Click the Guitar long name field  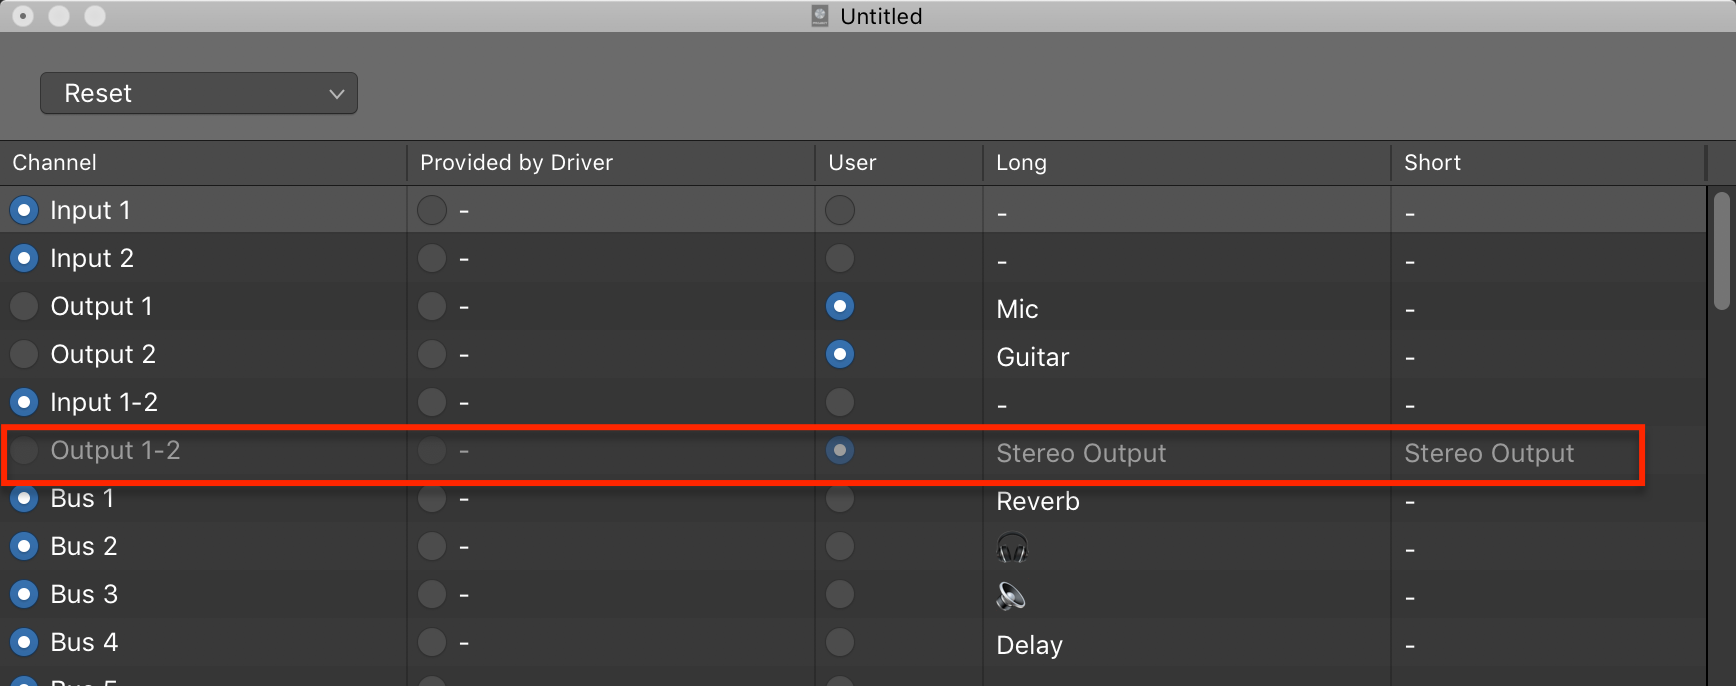tap(1032, 357)
